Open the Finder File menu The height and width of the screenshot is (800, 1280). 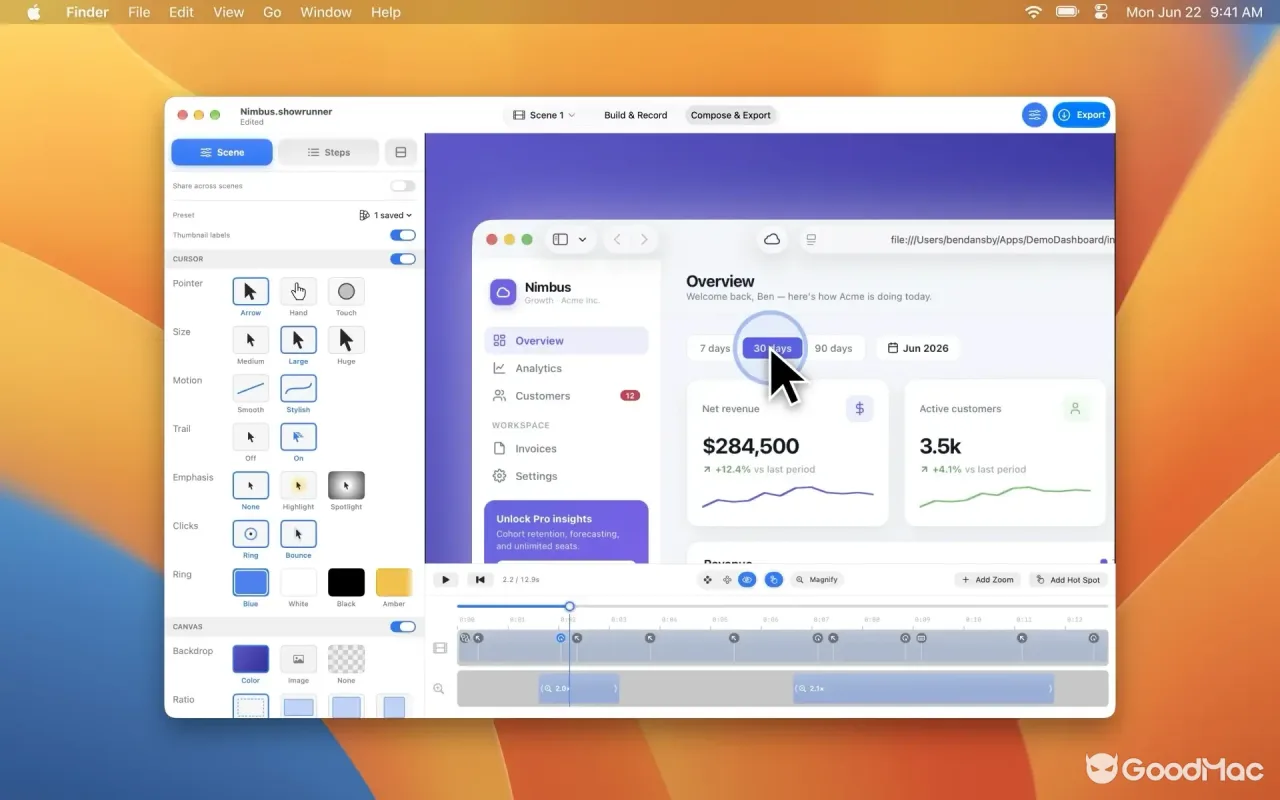pos(139,12)
